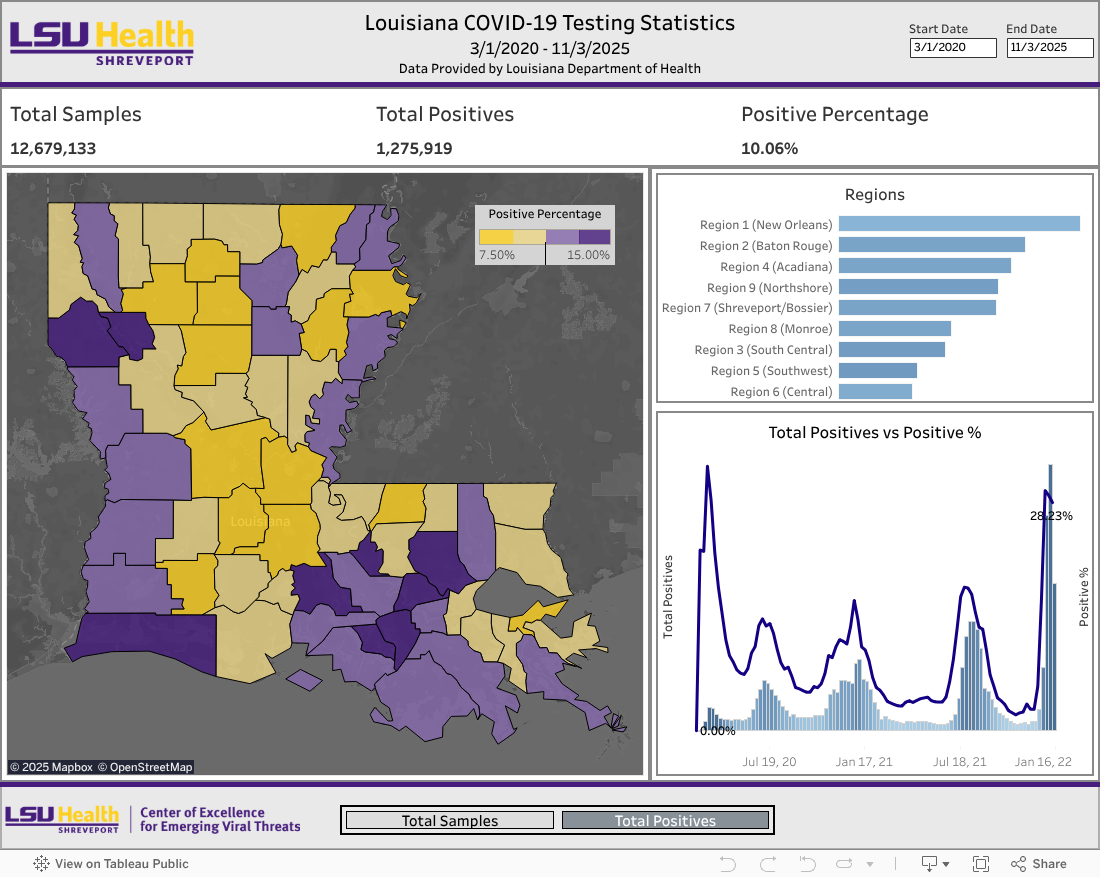Open the download options icon
This screenshot has width=1100, height=877.
tap(930, 864)
